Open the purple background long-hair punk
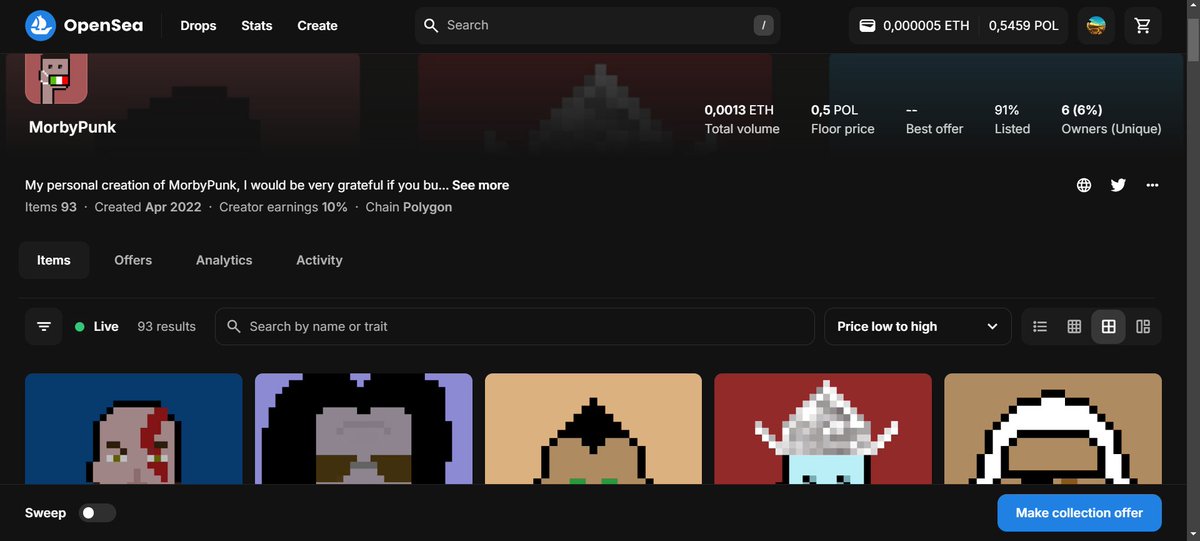Viewport: 1200px width, 541px height. click(364, 429)
